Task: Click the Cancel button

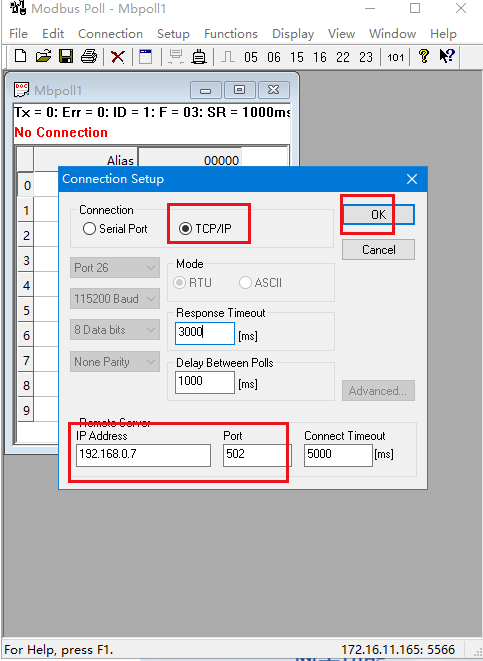Action: pyautogui.click(x=378, y=250)
